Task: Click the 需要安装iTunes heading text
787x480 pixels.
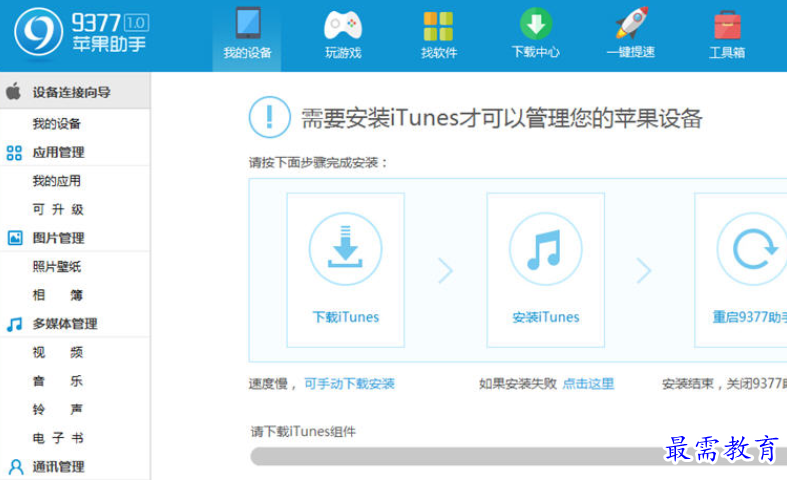Action: [501, 118]
